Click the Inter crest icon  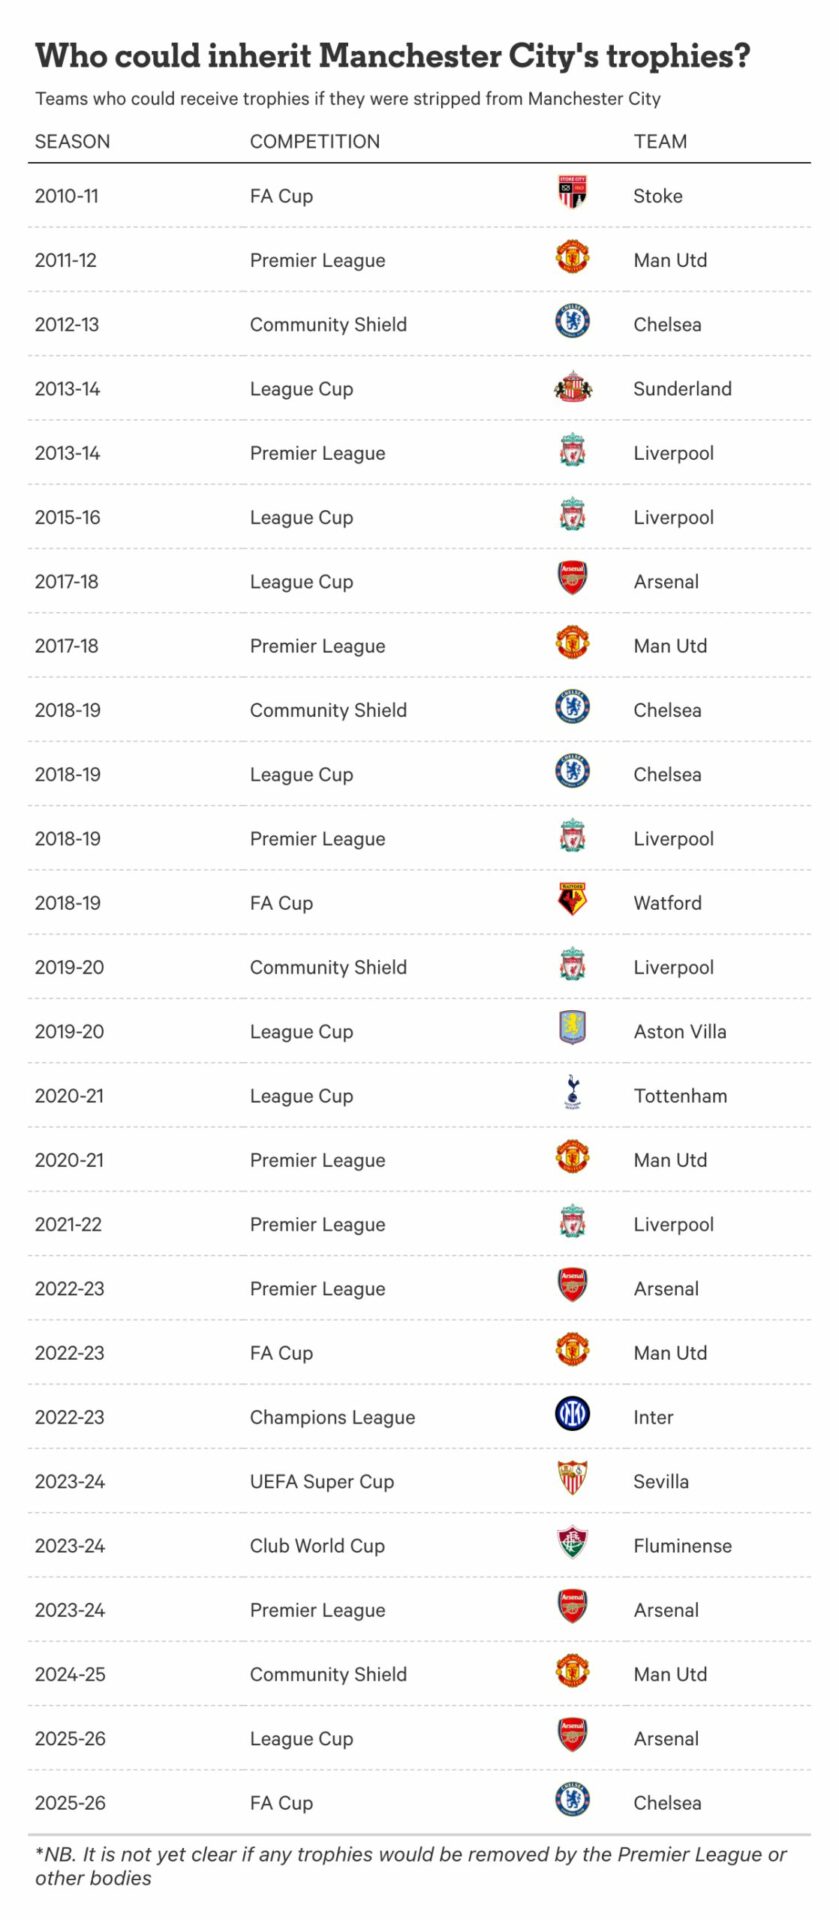click(572, 1415)
